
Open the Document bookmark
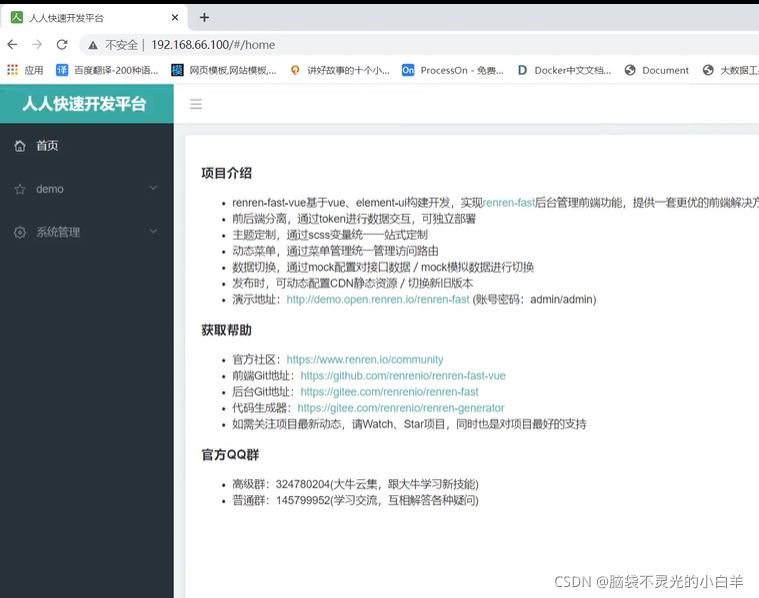(657, 70)
